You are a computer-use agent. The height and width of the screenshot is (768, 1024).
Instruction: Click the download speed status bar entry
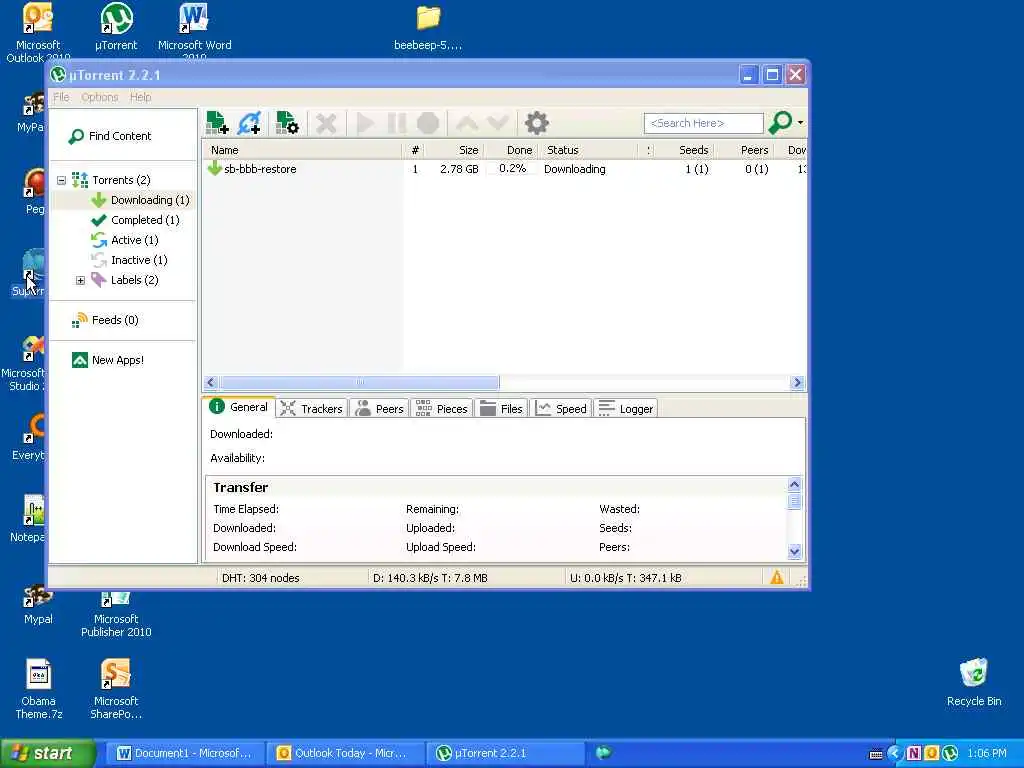point(430,578)
